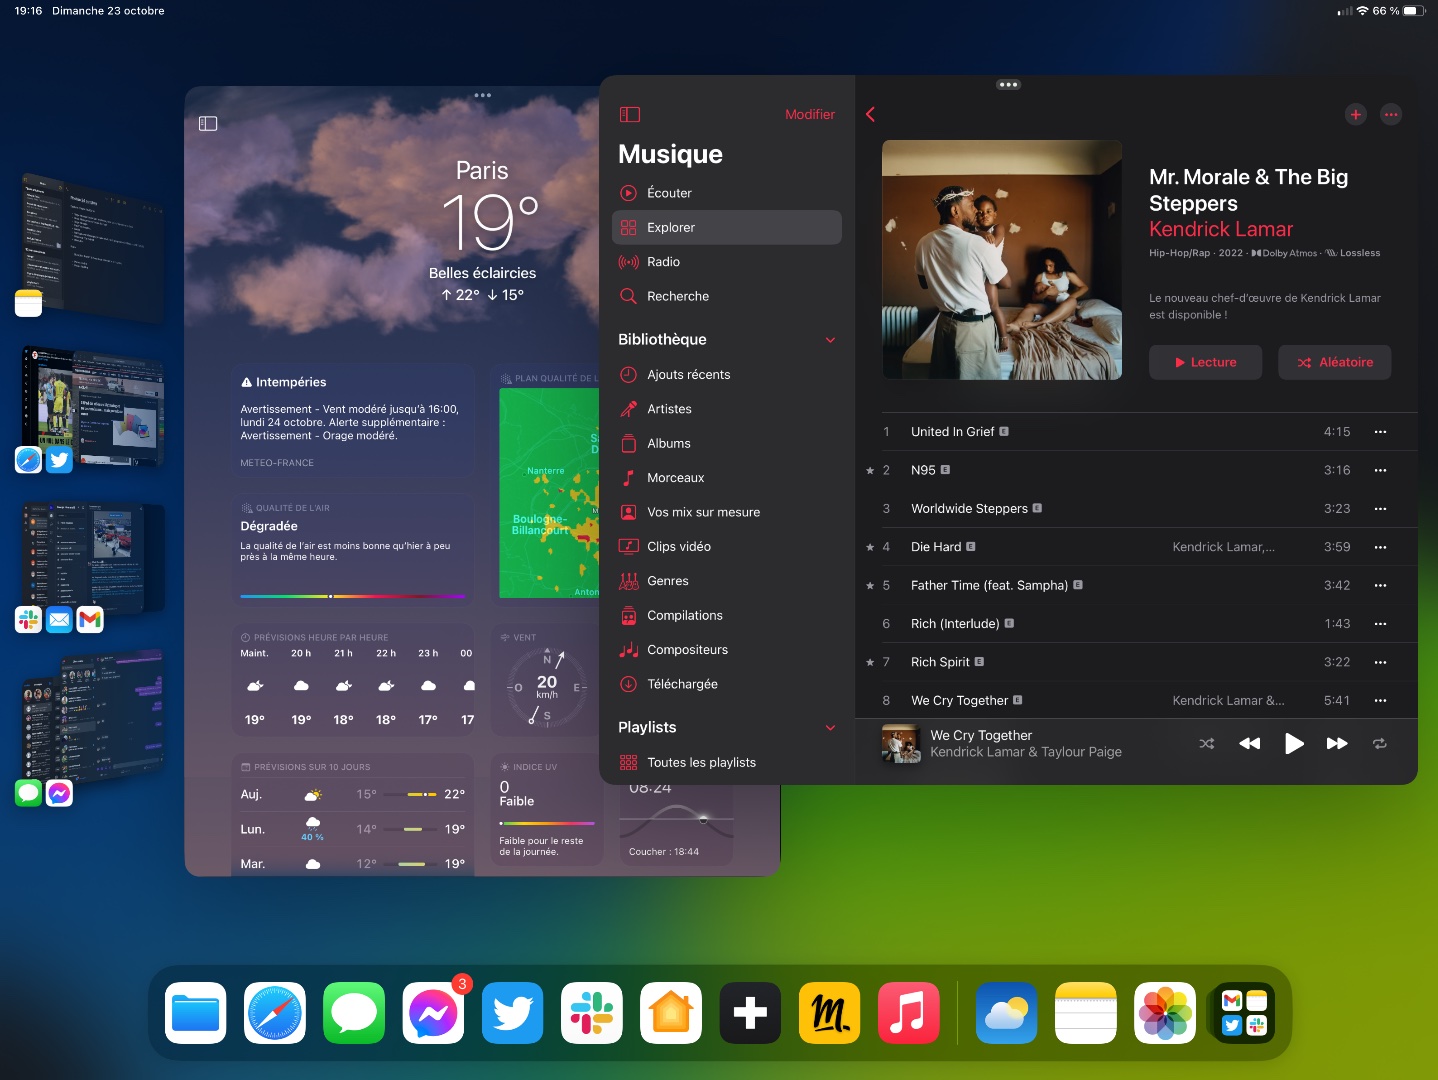Click the album cover artwork
Image resolution: width=1438 pixels, height=1080 pixels.
(x=1002, y=260)
